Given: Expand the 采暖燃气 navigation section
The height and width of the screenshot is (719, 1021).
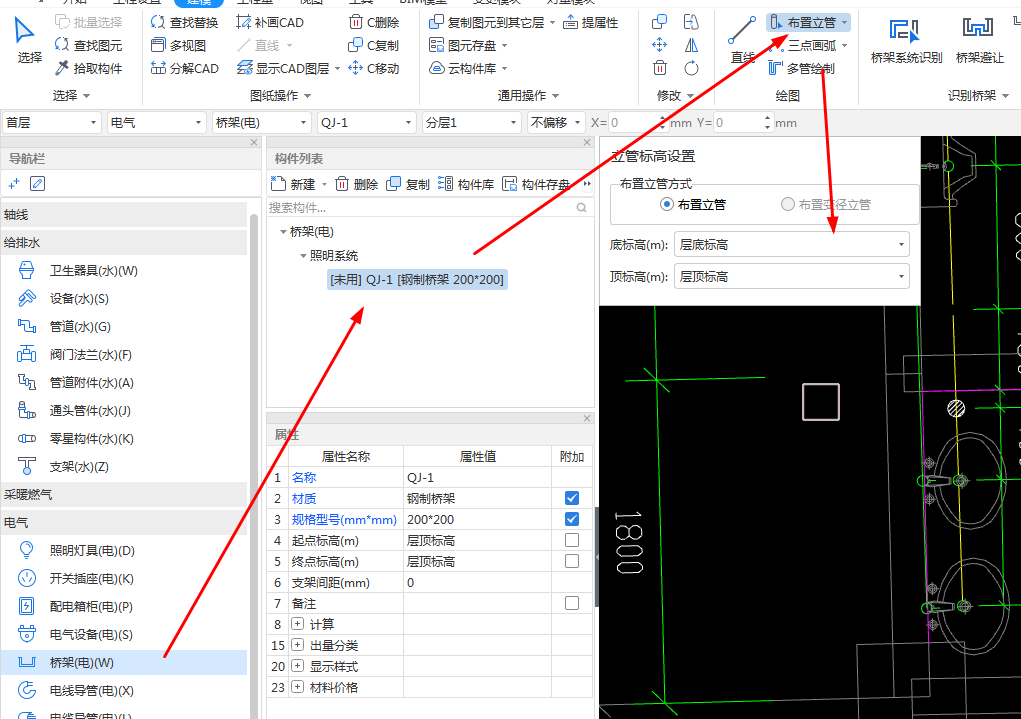Looking at the screenshot, I should (x=124, y=494).
